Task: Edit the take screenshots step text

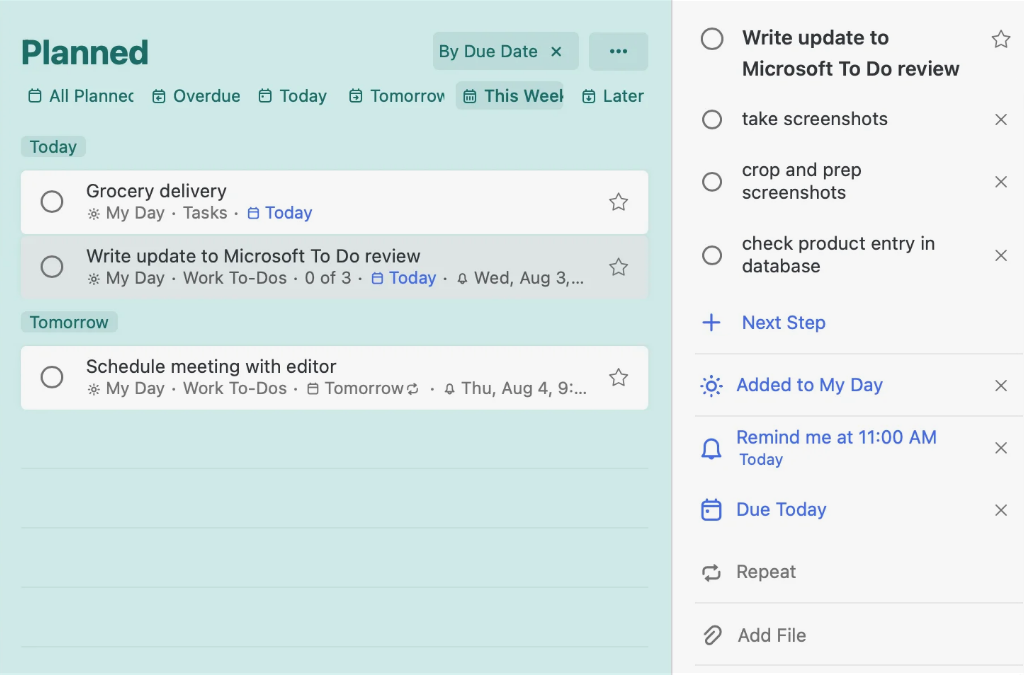Action: (814, 119)
